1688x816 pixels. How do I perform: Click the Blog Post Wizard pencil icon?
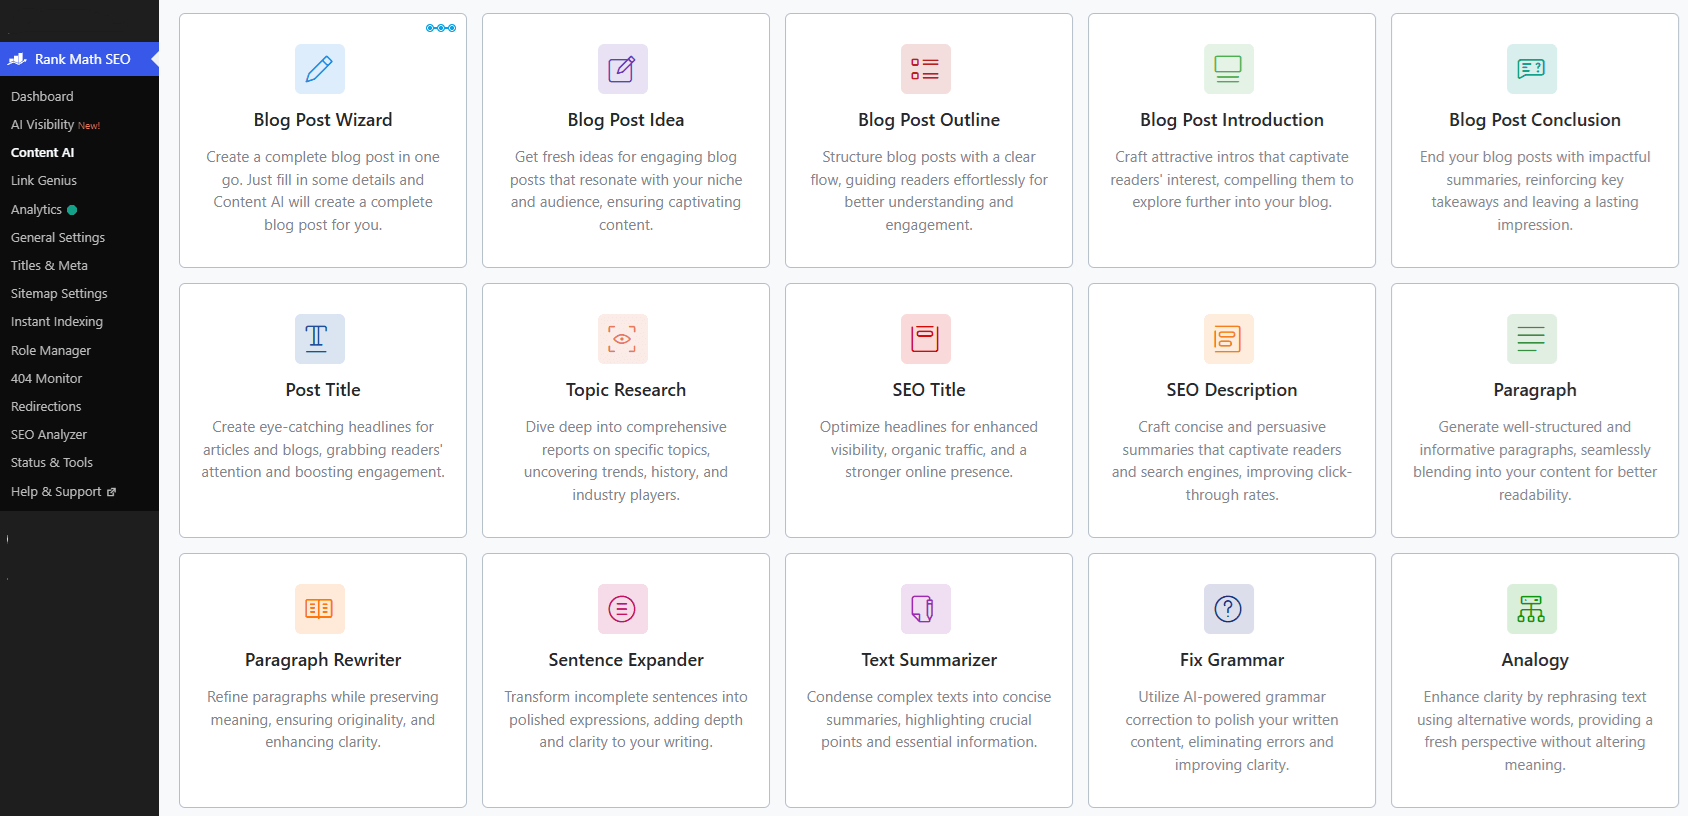tap(320, 69)
